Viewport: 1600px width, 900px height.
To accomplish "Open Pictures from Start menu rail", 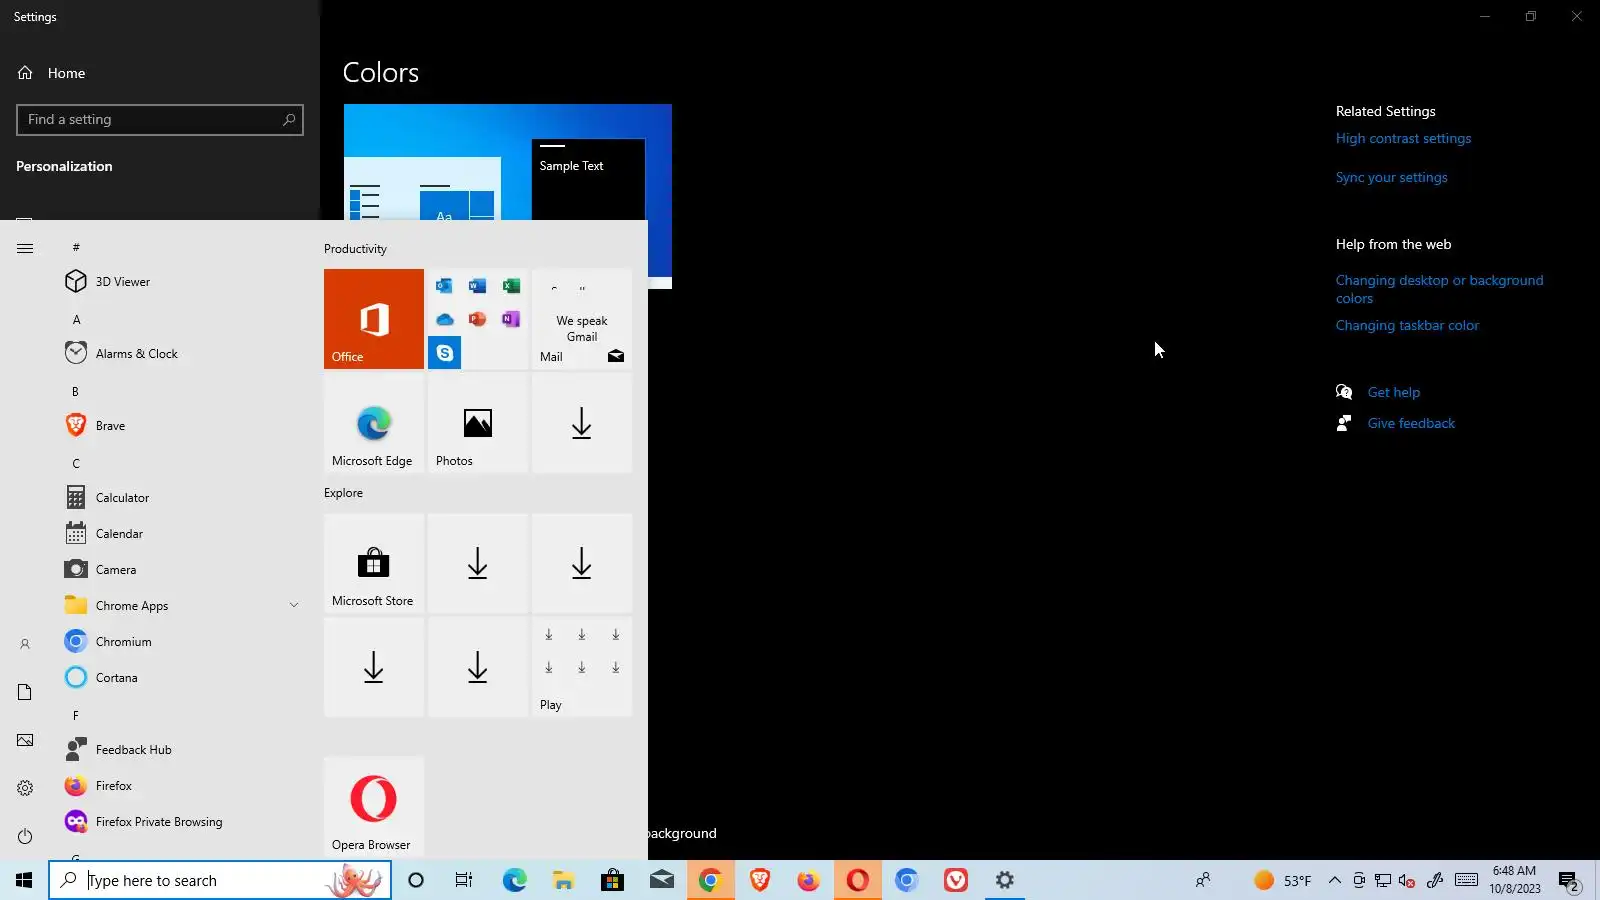I will pos(25,740).
